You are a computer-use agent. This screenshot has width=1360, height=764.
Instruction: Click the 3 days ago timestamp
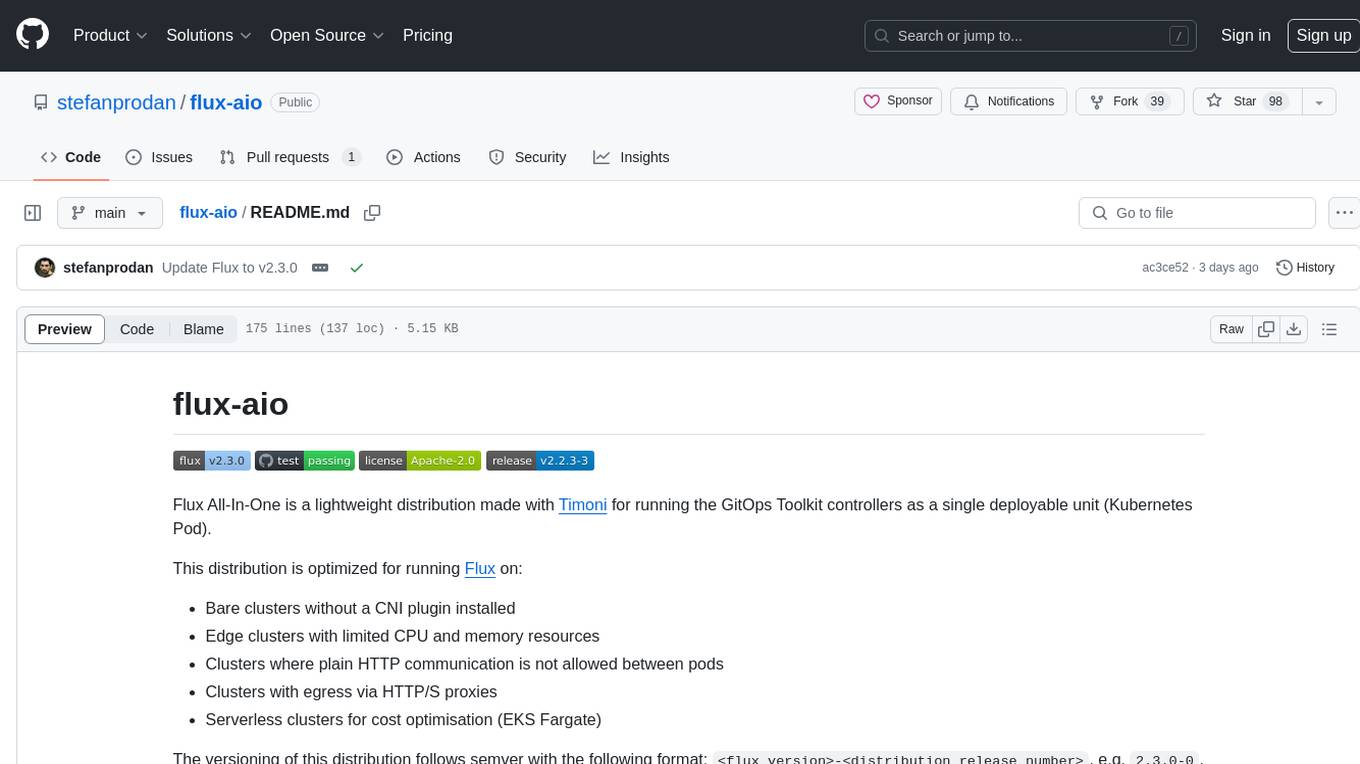(x=1229, y=268)
